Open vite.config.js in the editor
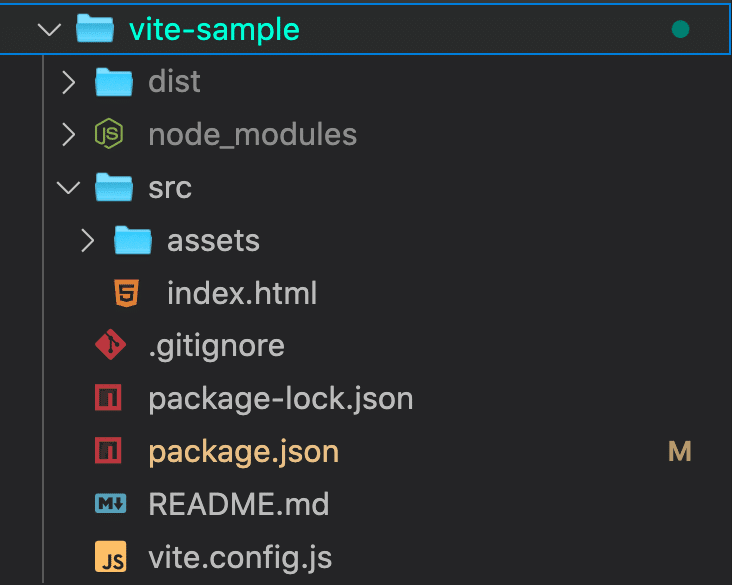Image resolution: width=732 pixels, height=585 pixels. click(x=240, y=558)
